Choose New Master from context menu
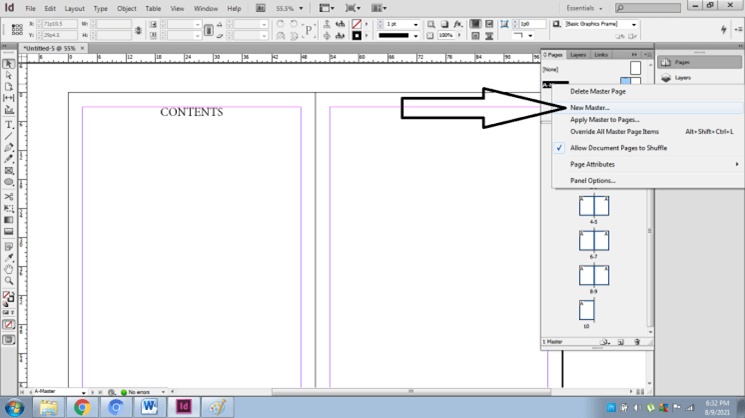The height and width of the screenshot is (418, 745). pos(590,107)
